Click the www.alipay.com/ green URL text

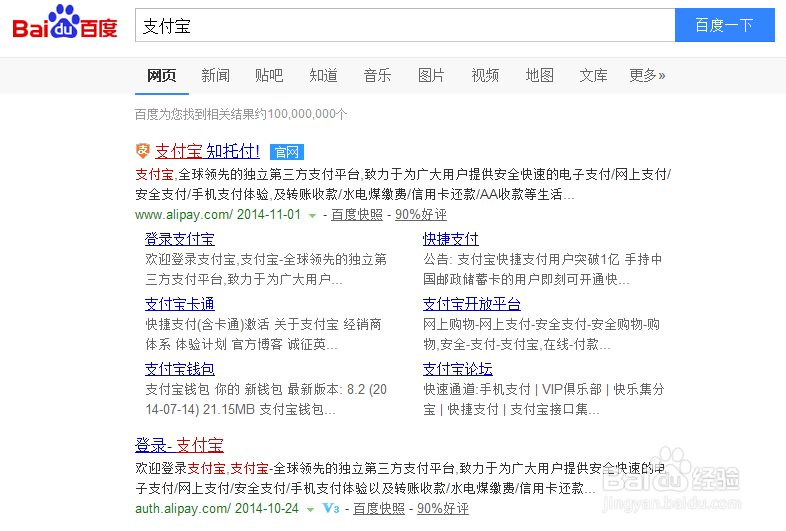coord(184,215)
